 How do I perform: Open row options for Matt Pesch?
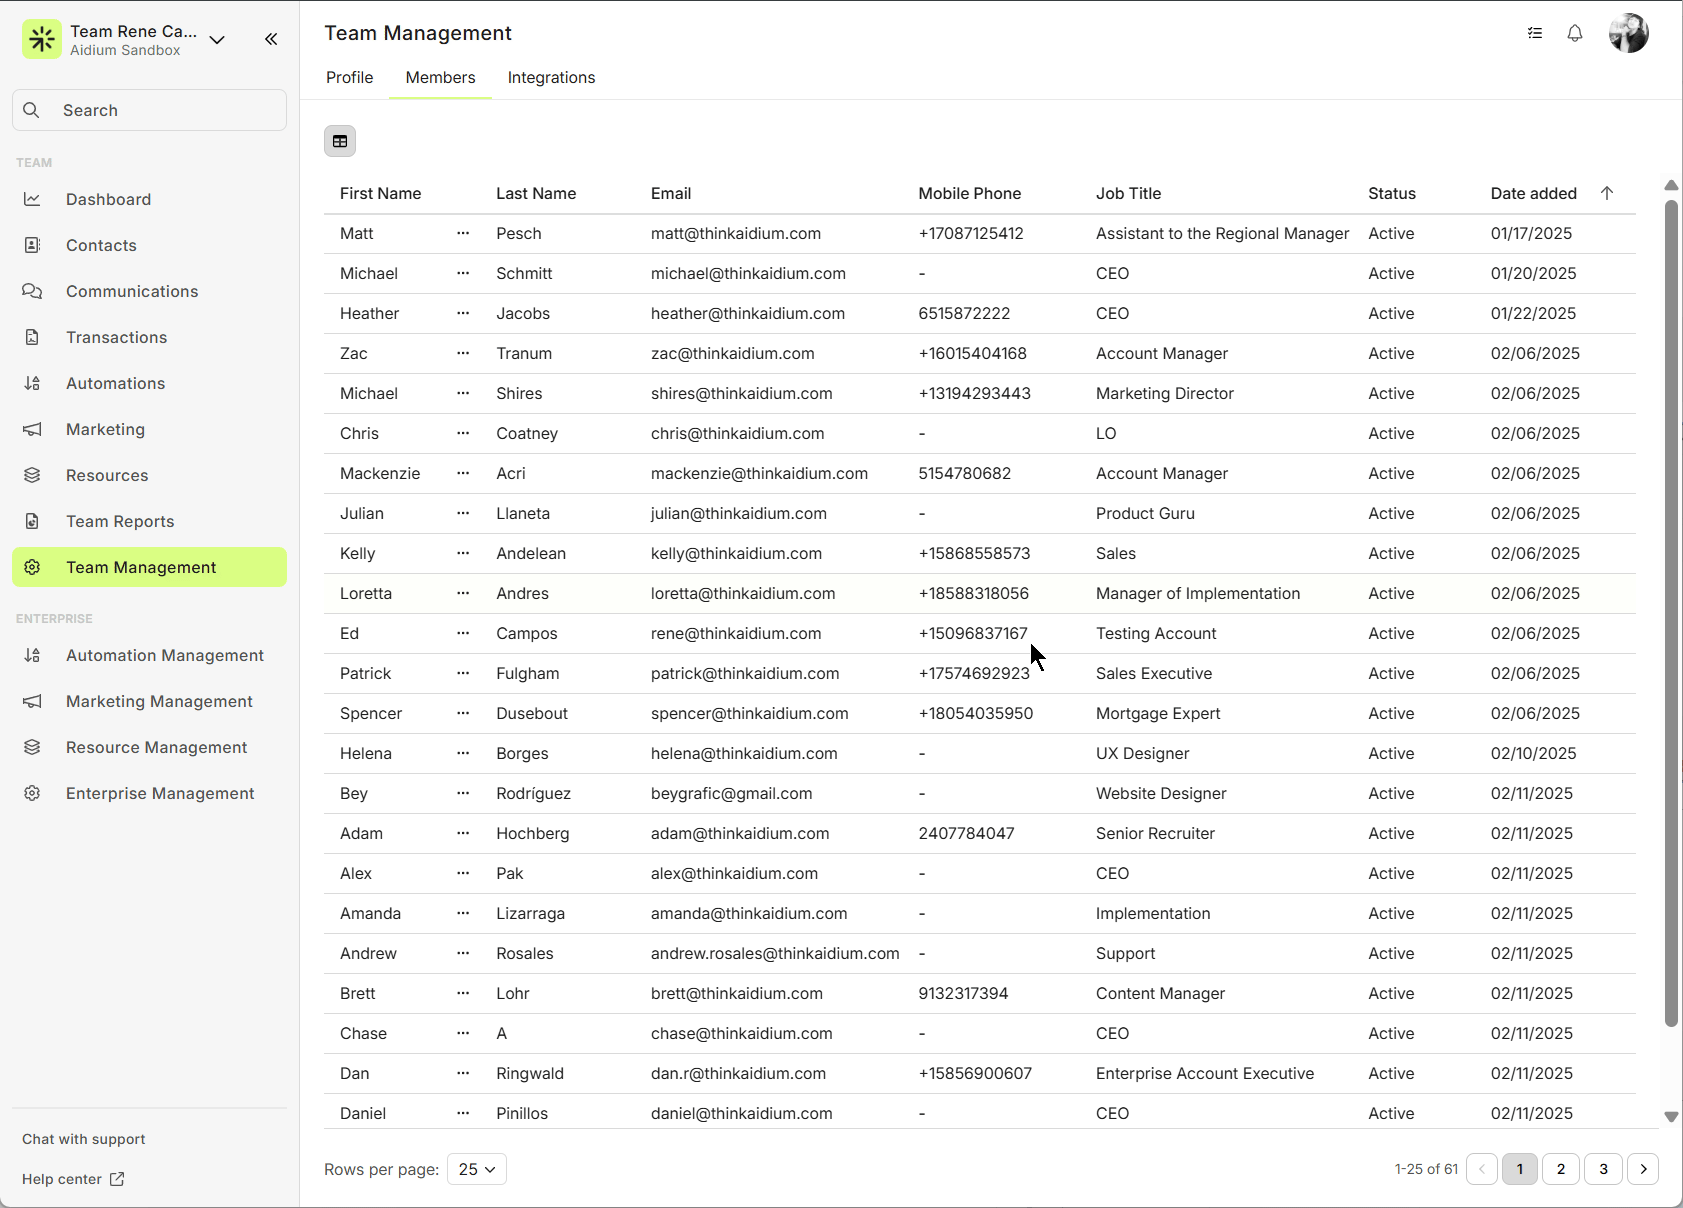pyautogui.click(x=463, y=233)
